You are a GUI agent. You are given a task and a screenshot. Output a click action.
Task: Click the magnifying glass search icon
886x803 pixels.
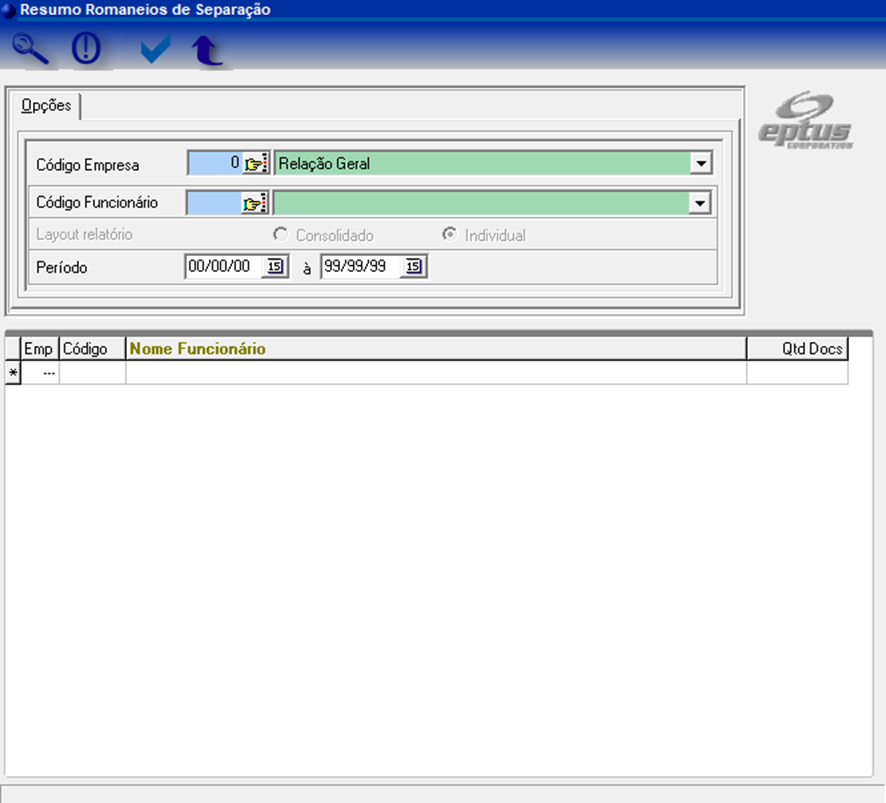[x=30, y=48]
